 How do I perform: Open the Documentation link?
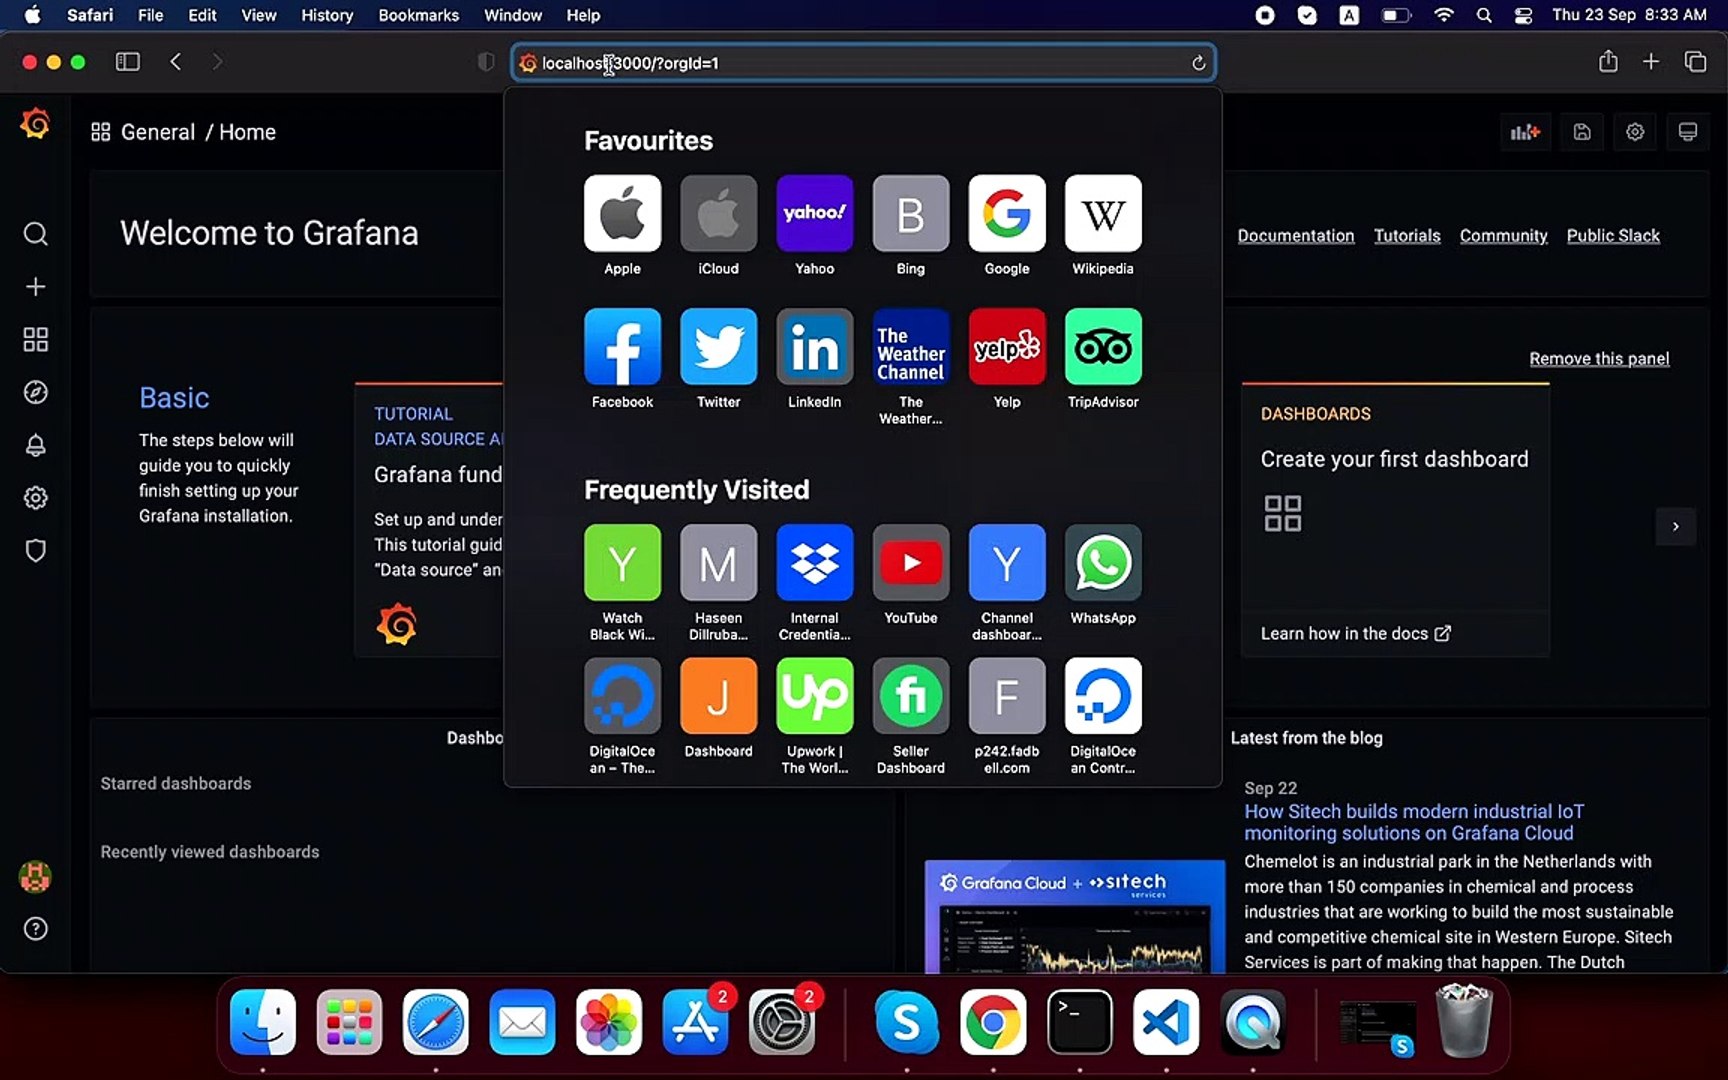1296,236
